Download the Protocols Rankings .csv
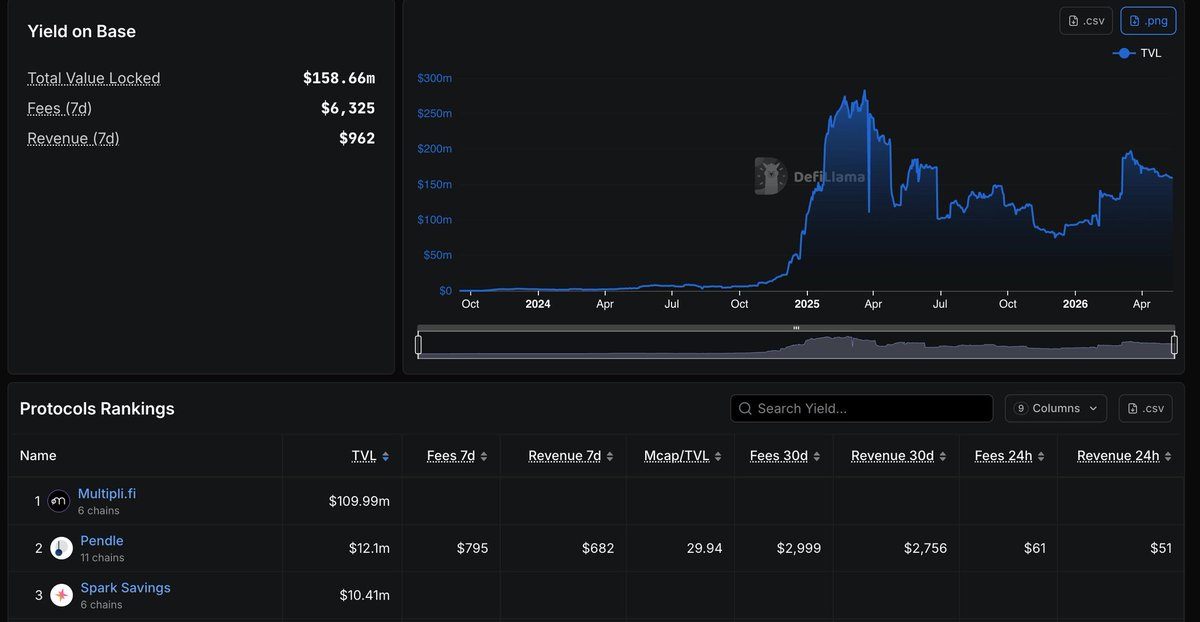This screenshot has height=622, width=1200. pos(1145,408)
